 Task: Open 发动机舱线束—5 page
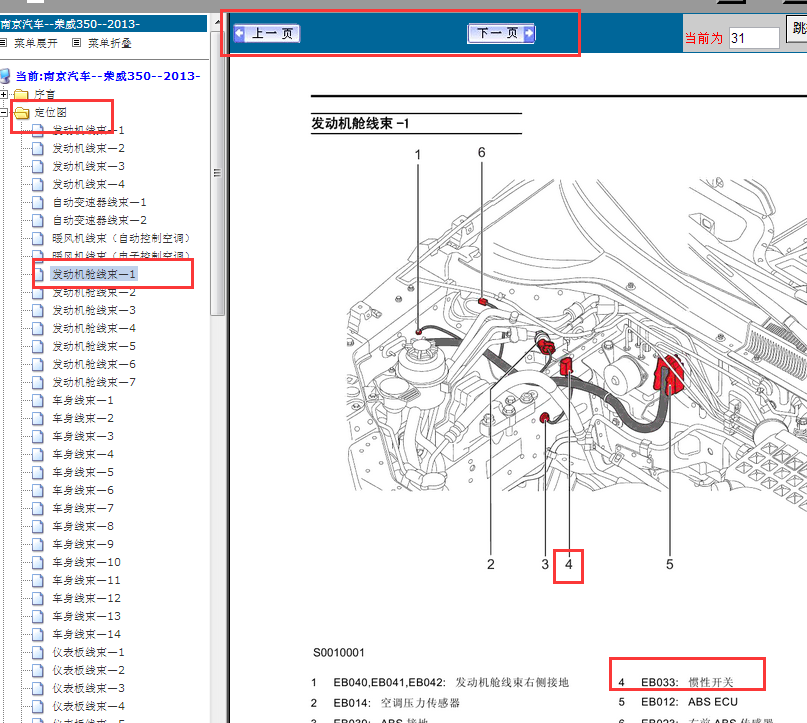point(94,346)
